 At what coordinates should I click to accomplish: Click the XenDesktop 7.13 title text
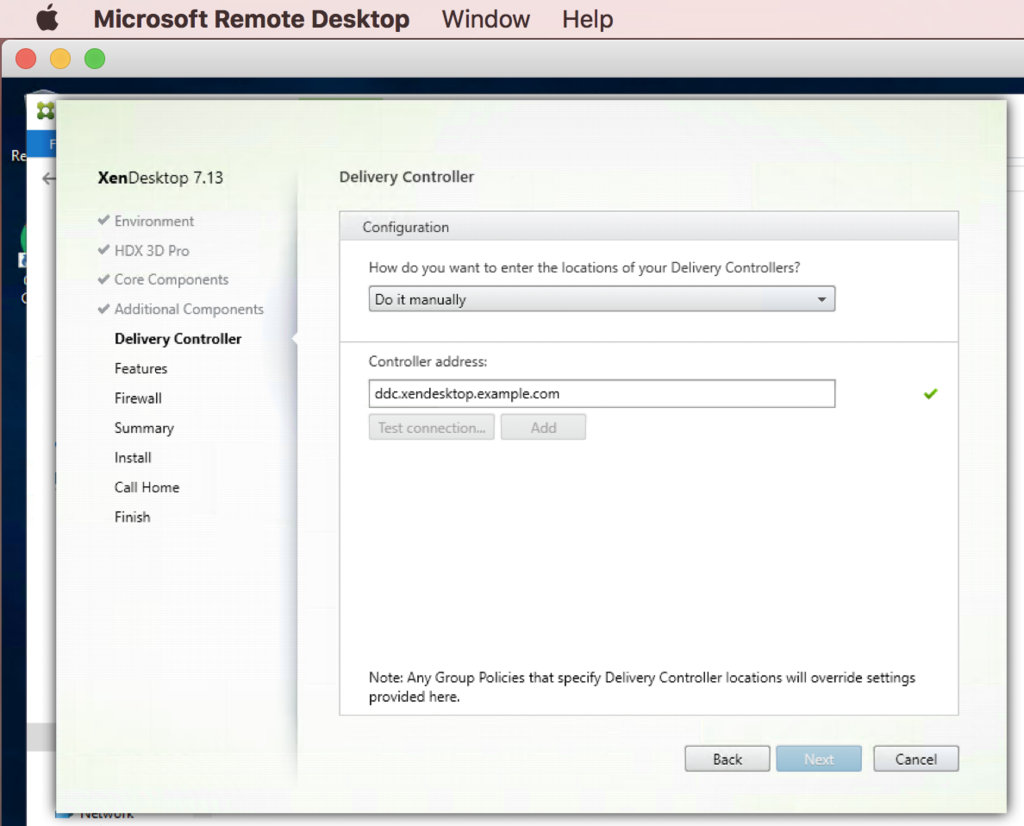coord(160,178)
